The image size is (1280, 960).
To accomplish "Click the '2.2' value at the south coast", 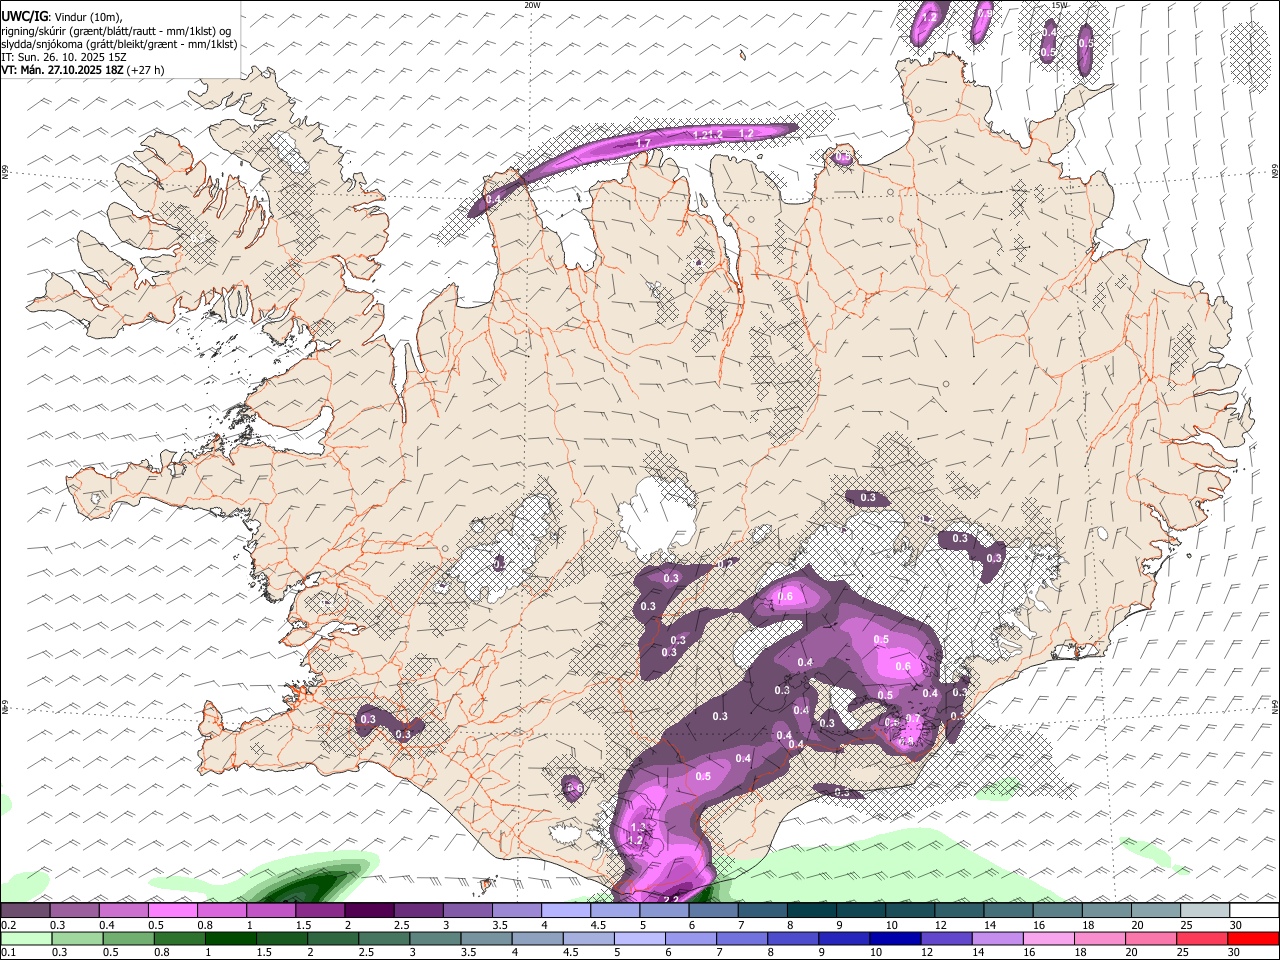I will [672, 899].
